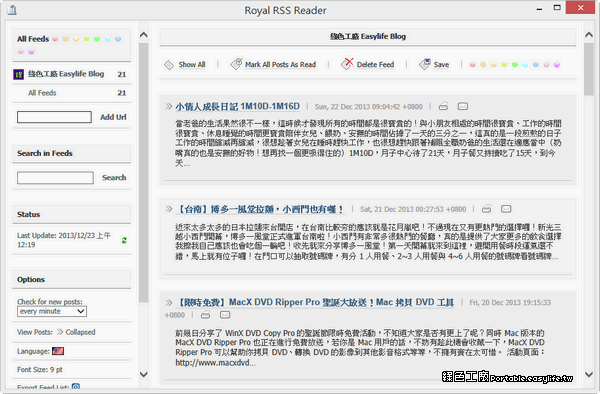Screen dimensions: 600x394
Task: Click print icon for 博多一風堂拉麵 post
Action: [x=486, y=209]
